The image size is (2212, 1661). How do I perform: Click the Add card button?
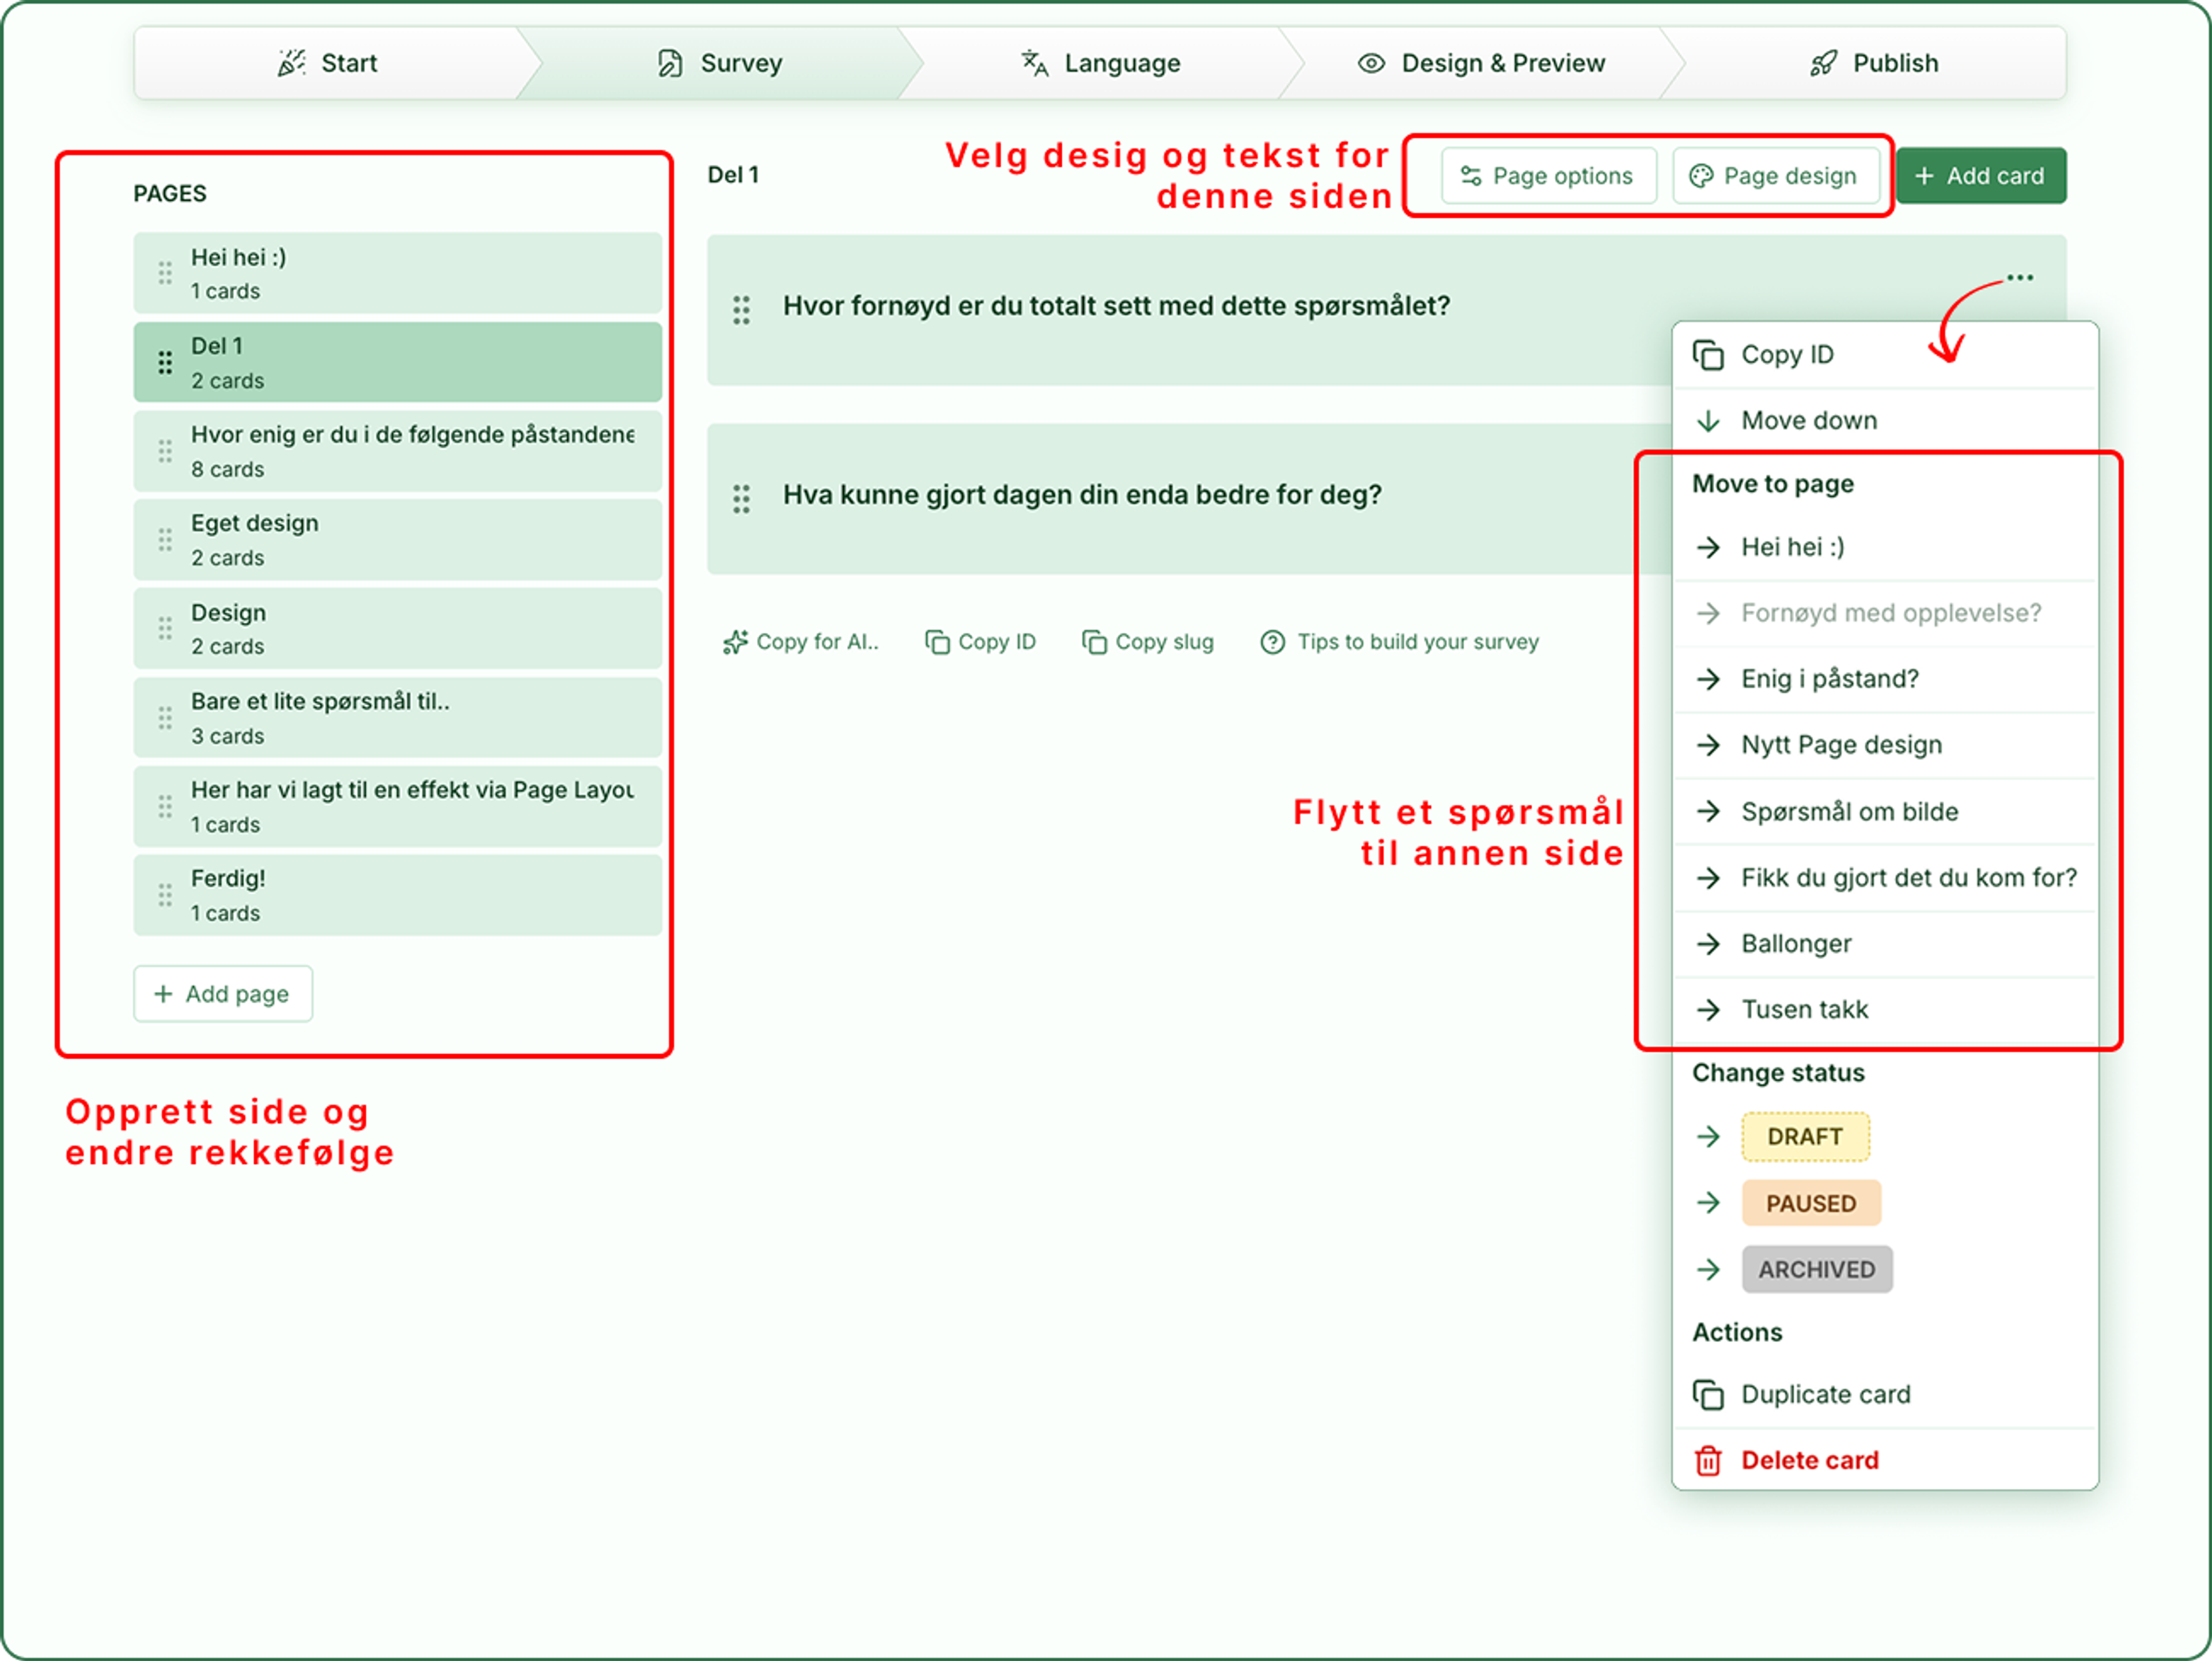coord(1980,176)
